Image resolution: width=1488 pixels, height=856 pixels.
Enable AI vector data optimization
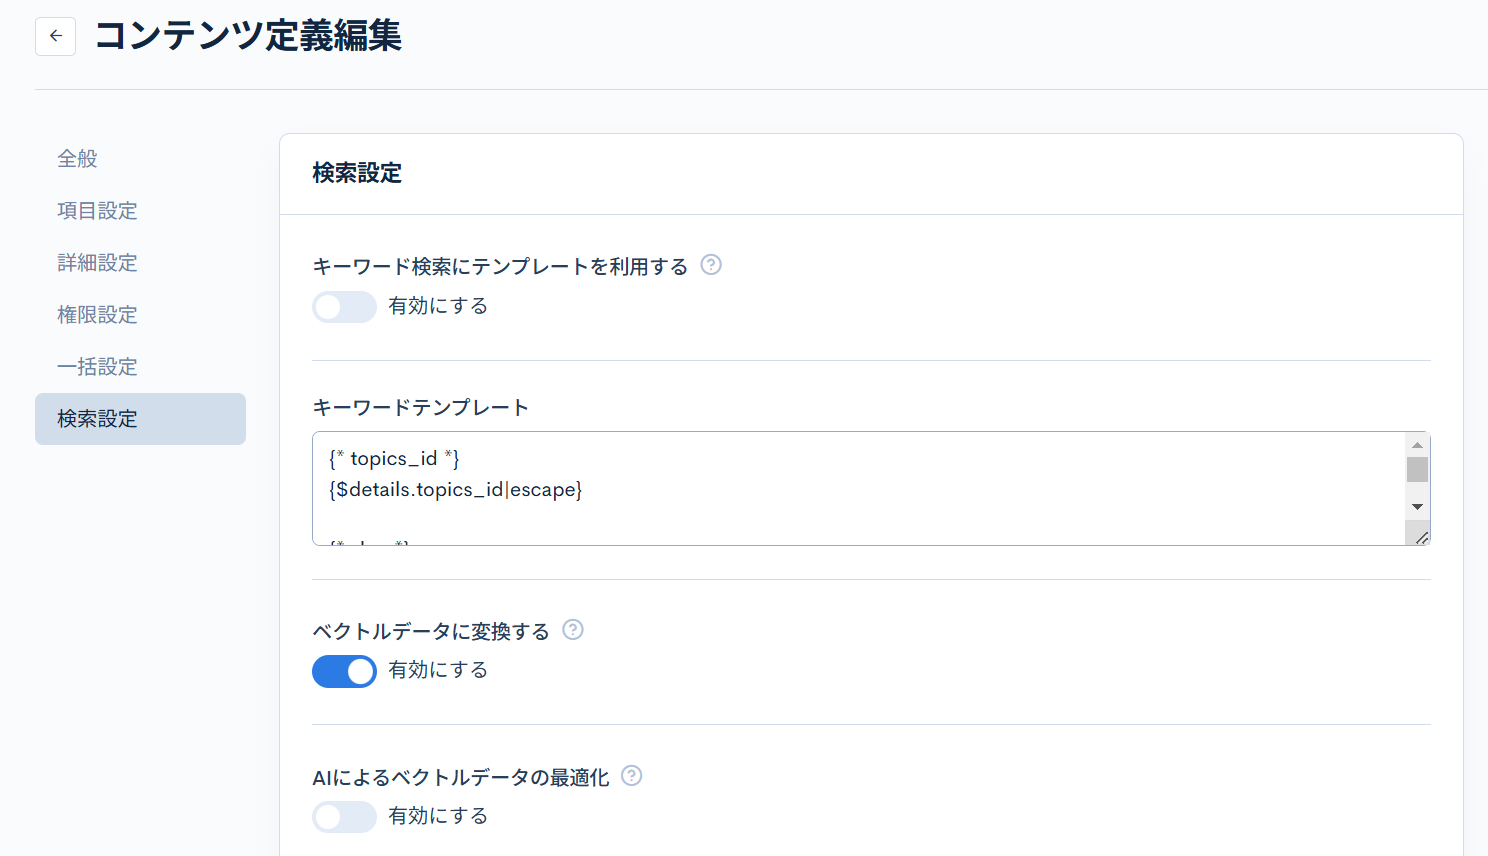(x=344, y=817)
